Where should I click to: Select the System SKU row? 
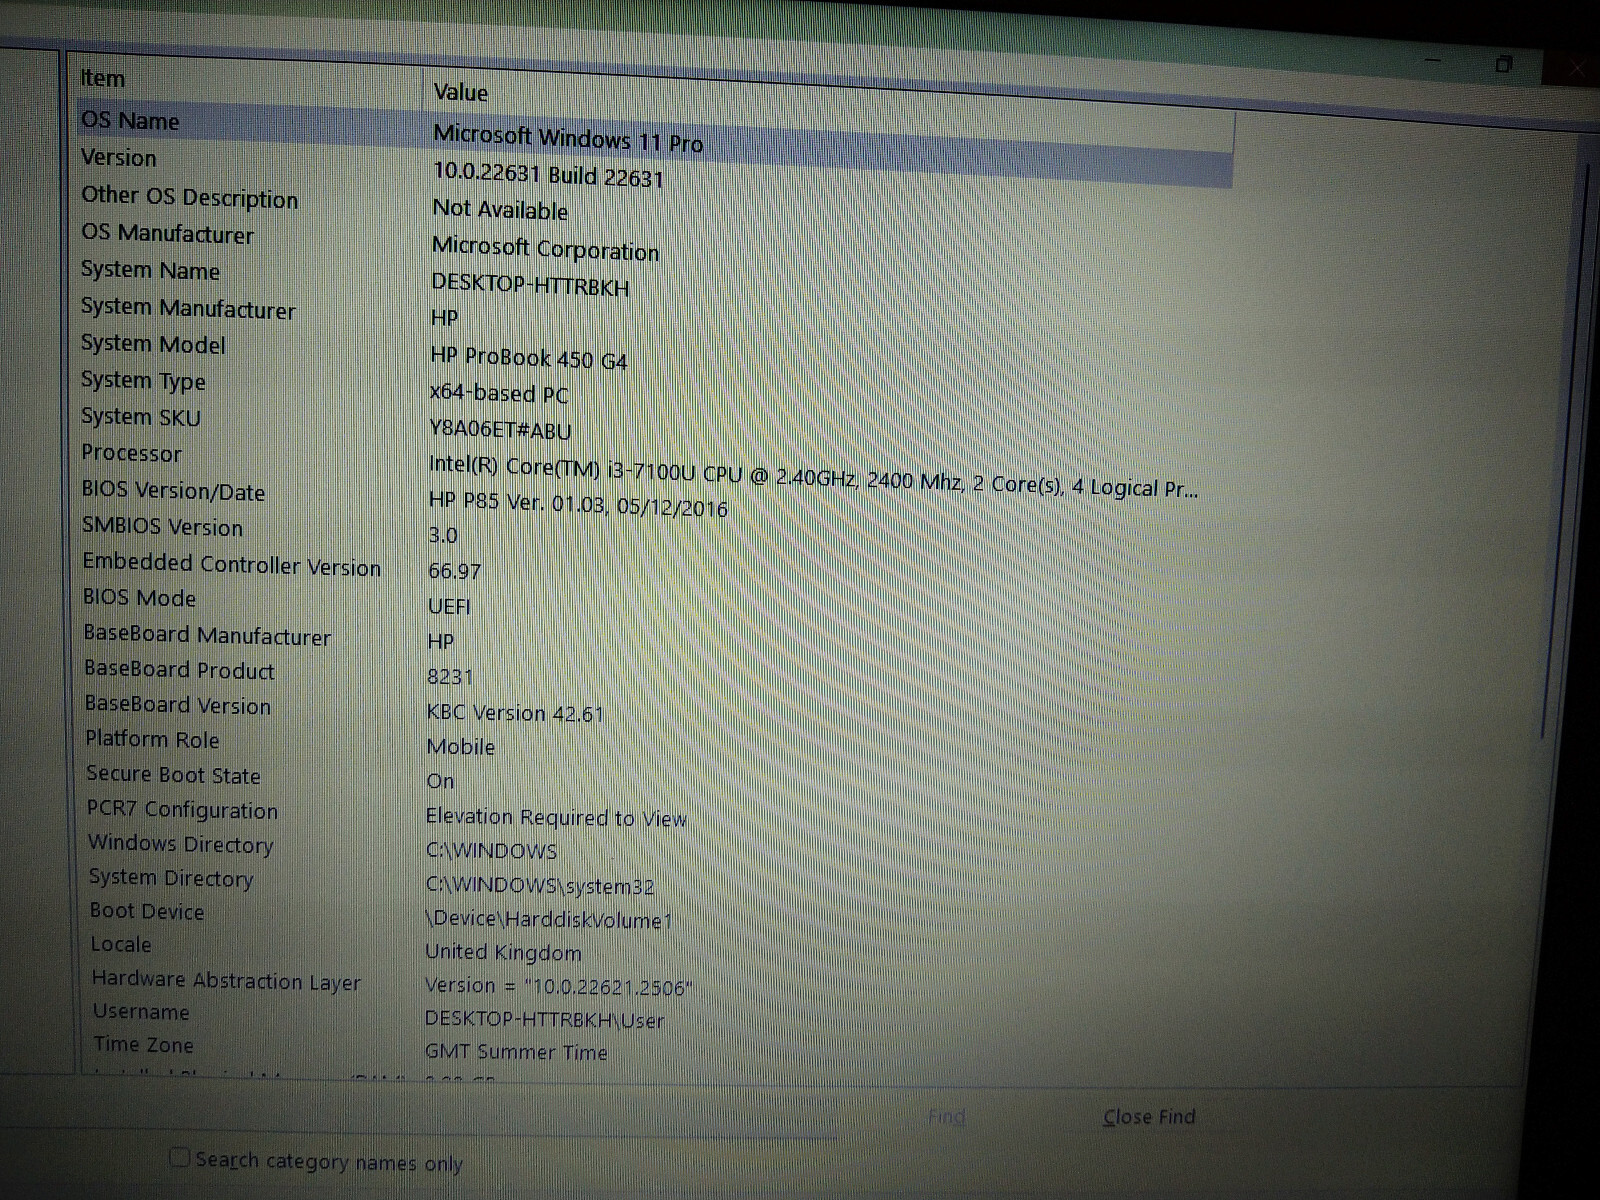pyautogui.click(x=141, y=417)
